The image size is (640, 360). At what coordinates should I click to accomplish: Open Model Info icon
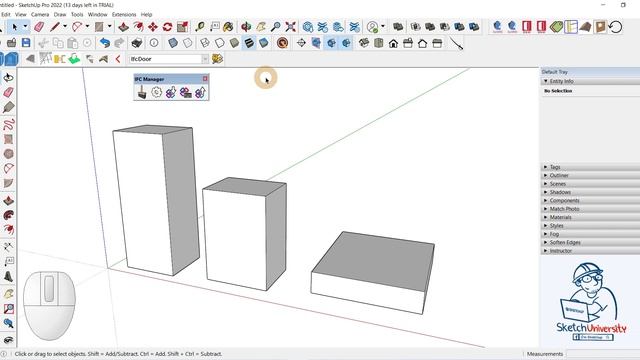154,42
